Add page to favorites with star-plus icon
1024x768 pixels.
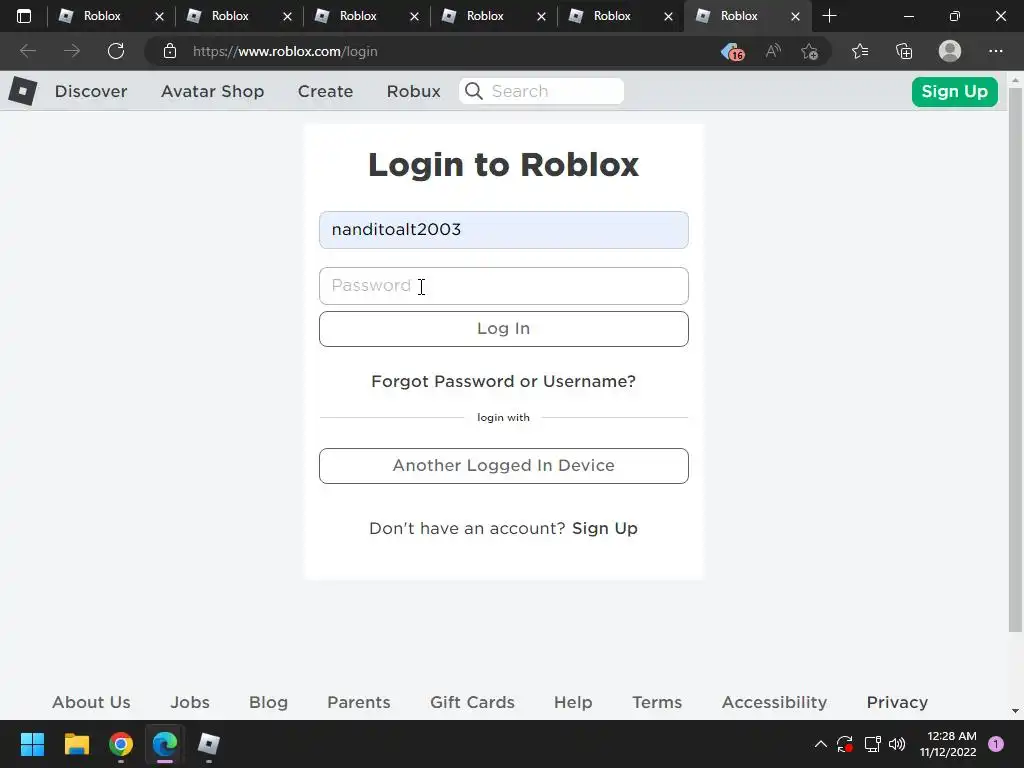810,52
